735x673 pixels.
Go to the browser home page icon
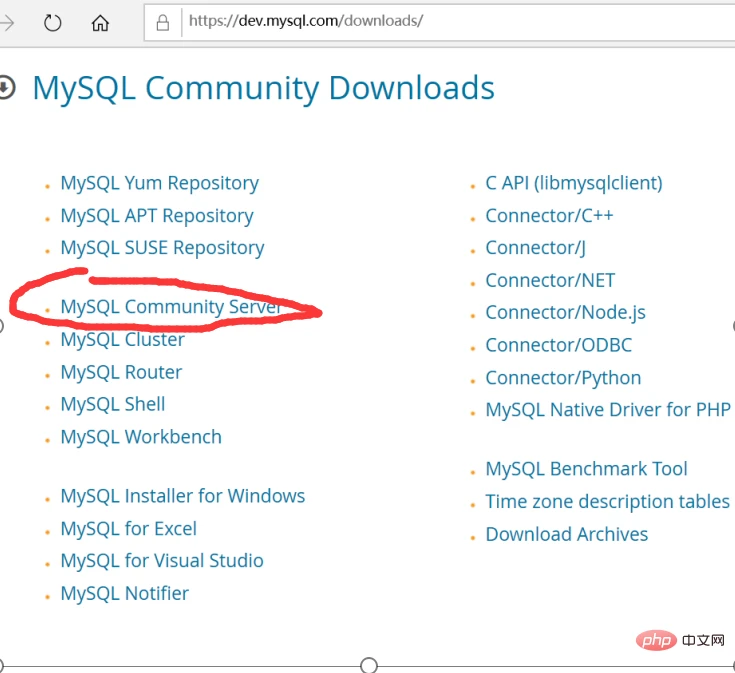pos(100,22)
